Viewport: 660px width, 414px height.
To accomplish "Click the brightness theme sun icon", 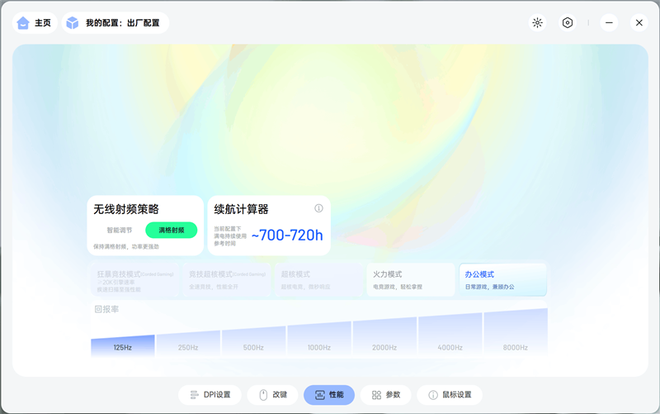I will 537,22.
